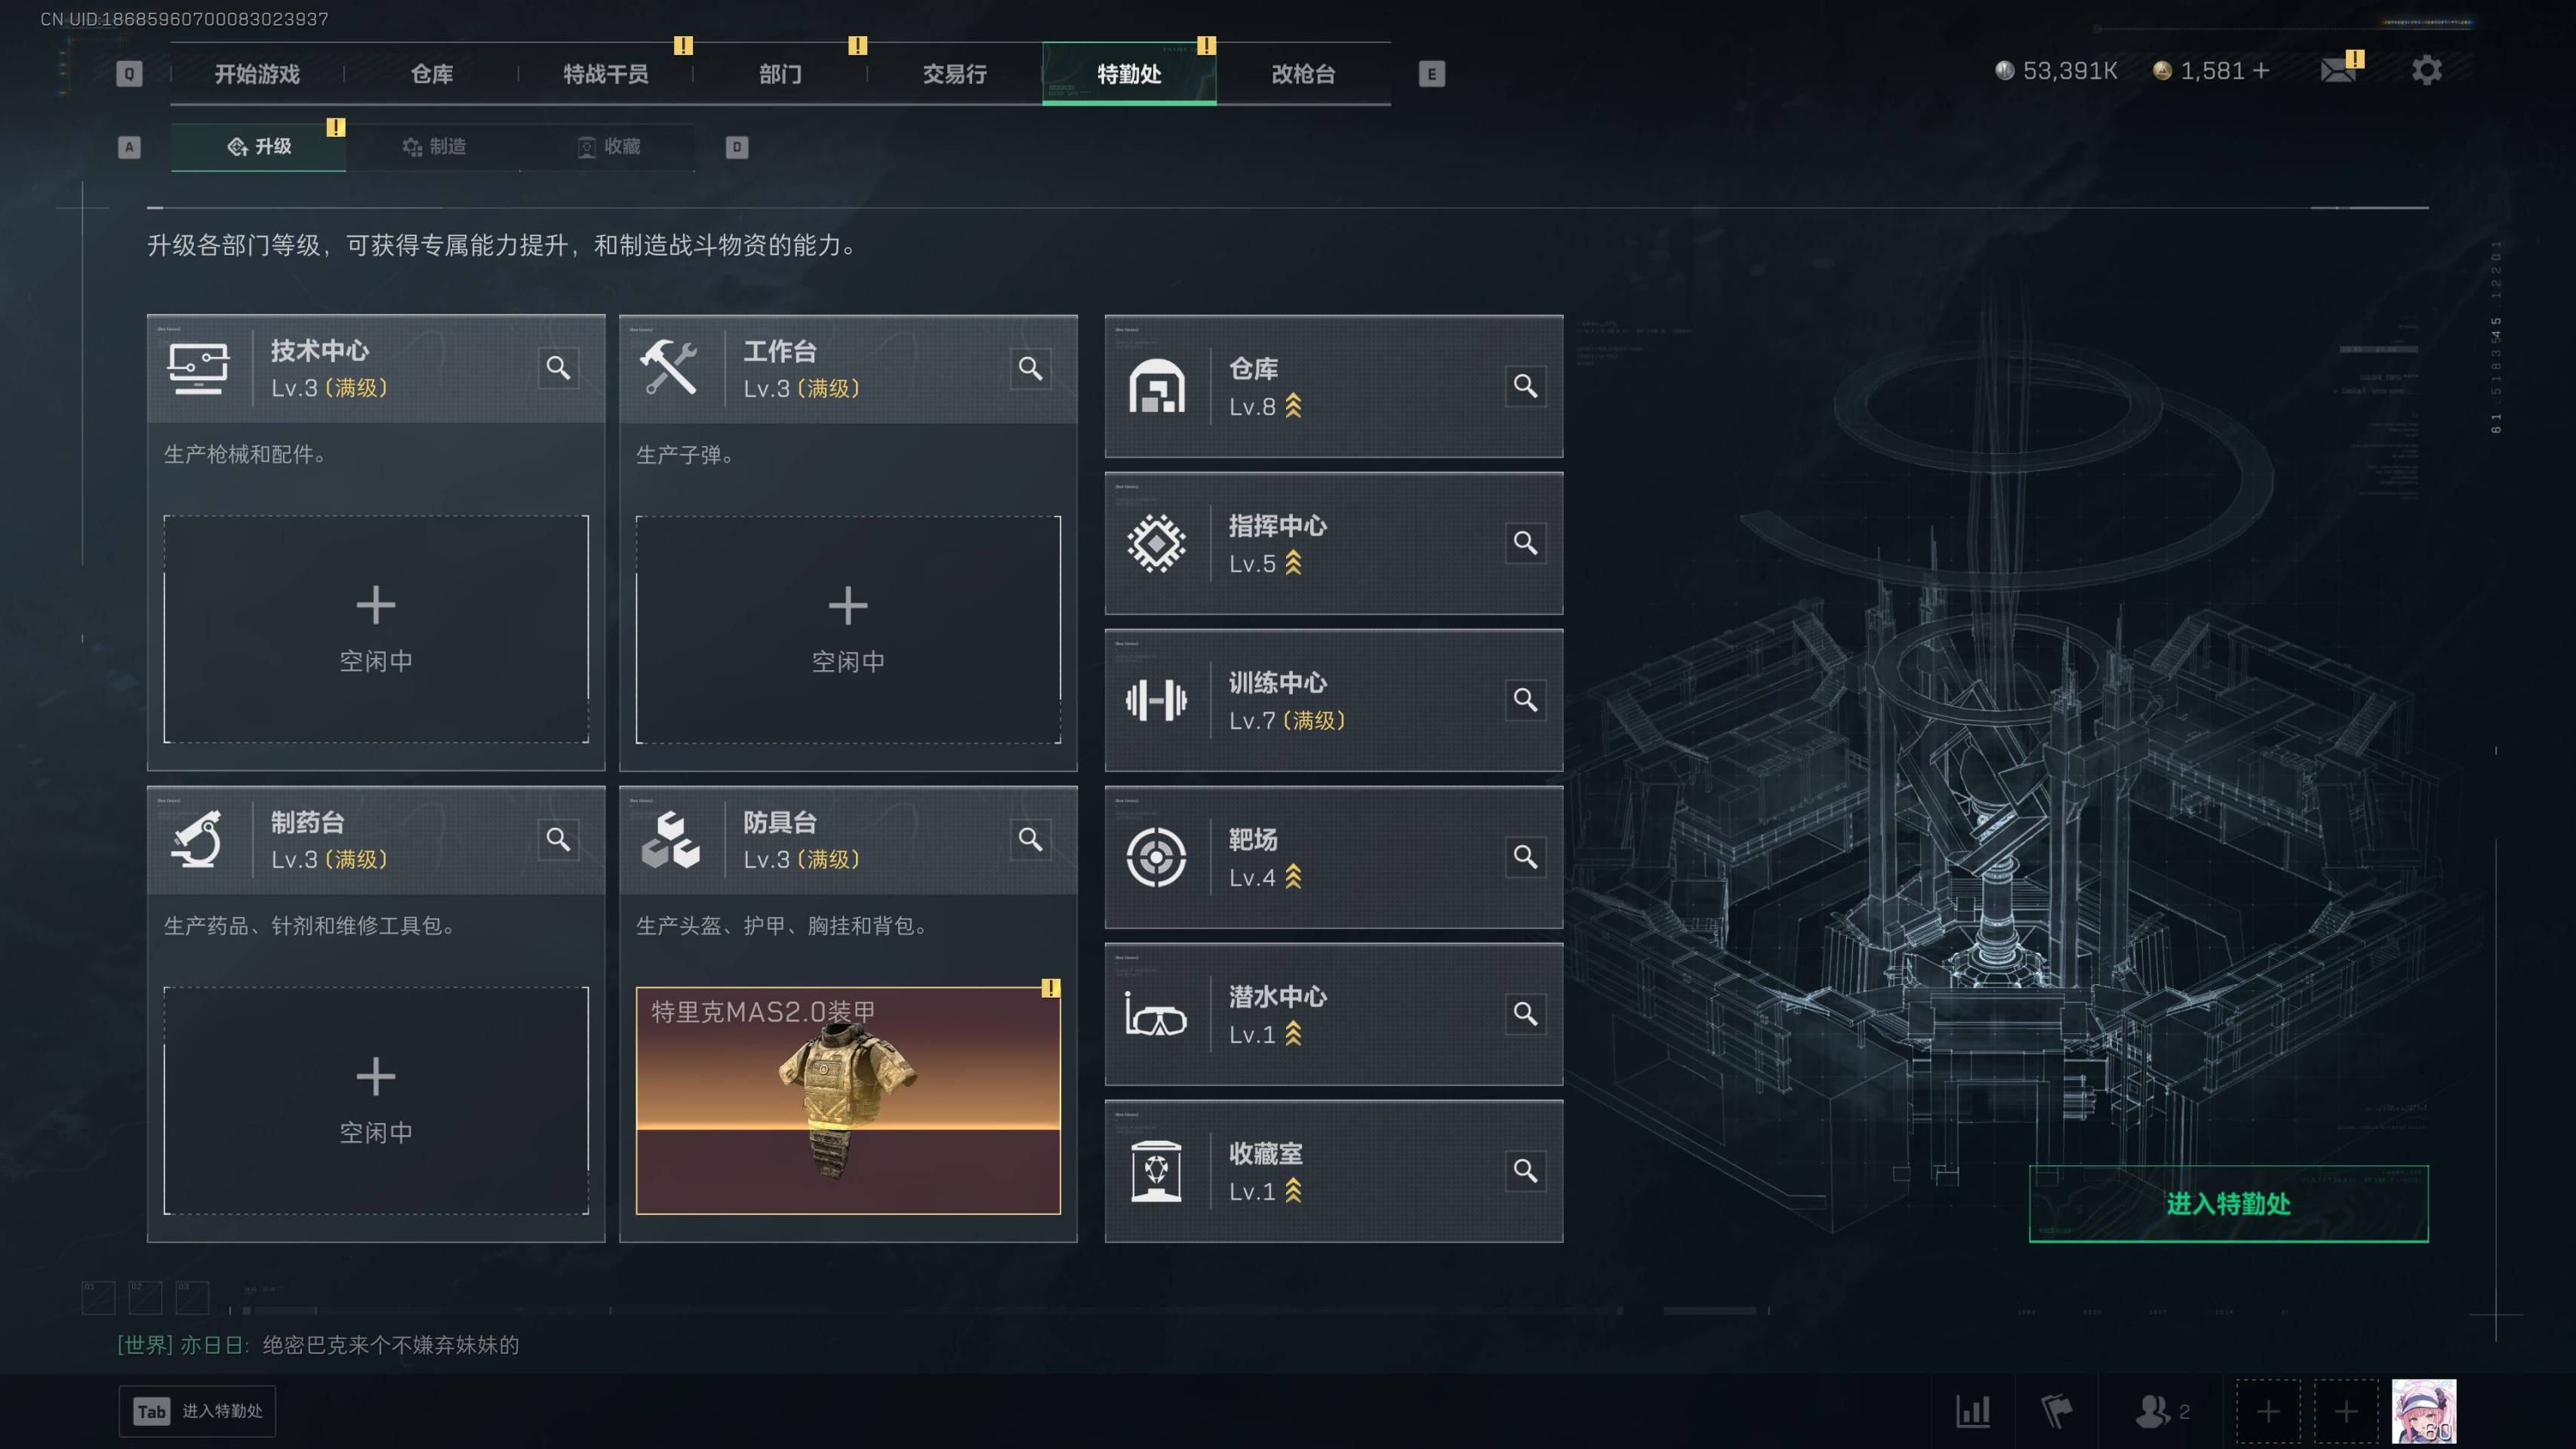
Task: Click the Tab 进入特勤处 shortcut button
Action: point(197,1411)
